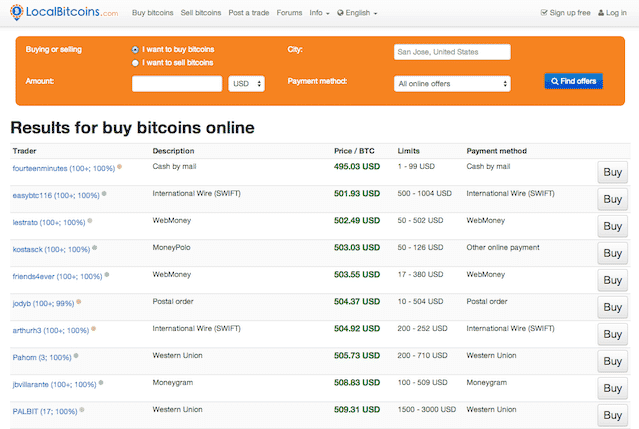Screen dimensions: 639x429
Task: Open trader Pahom profile
Action: (x=42, y=358)
